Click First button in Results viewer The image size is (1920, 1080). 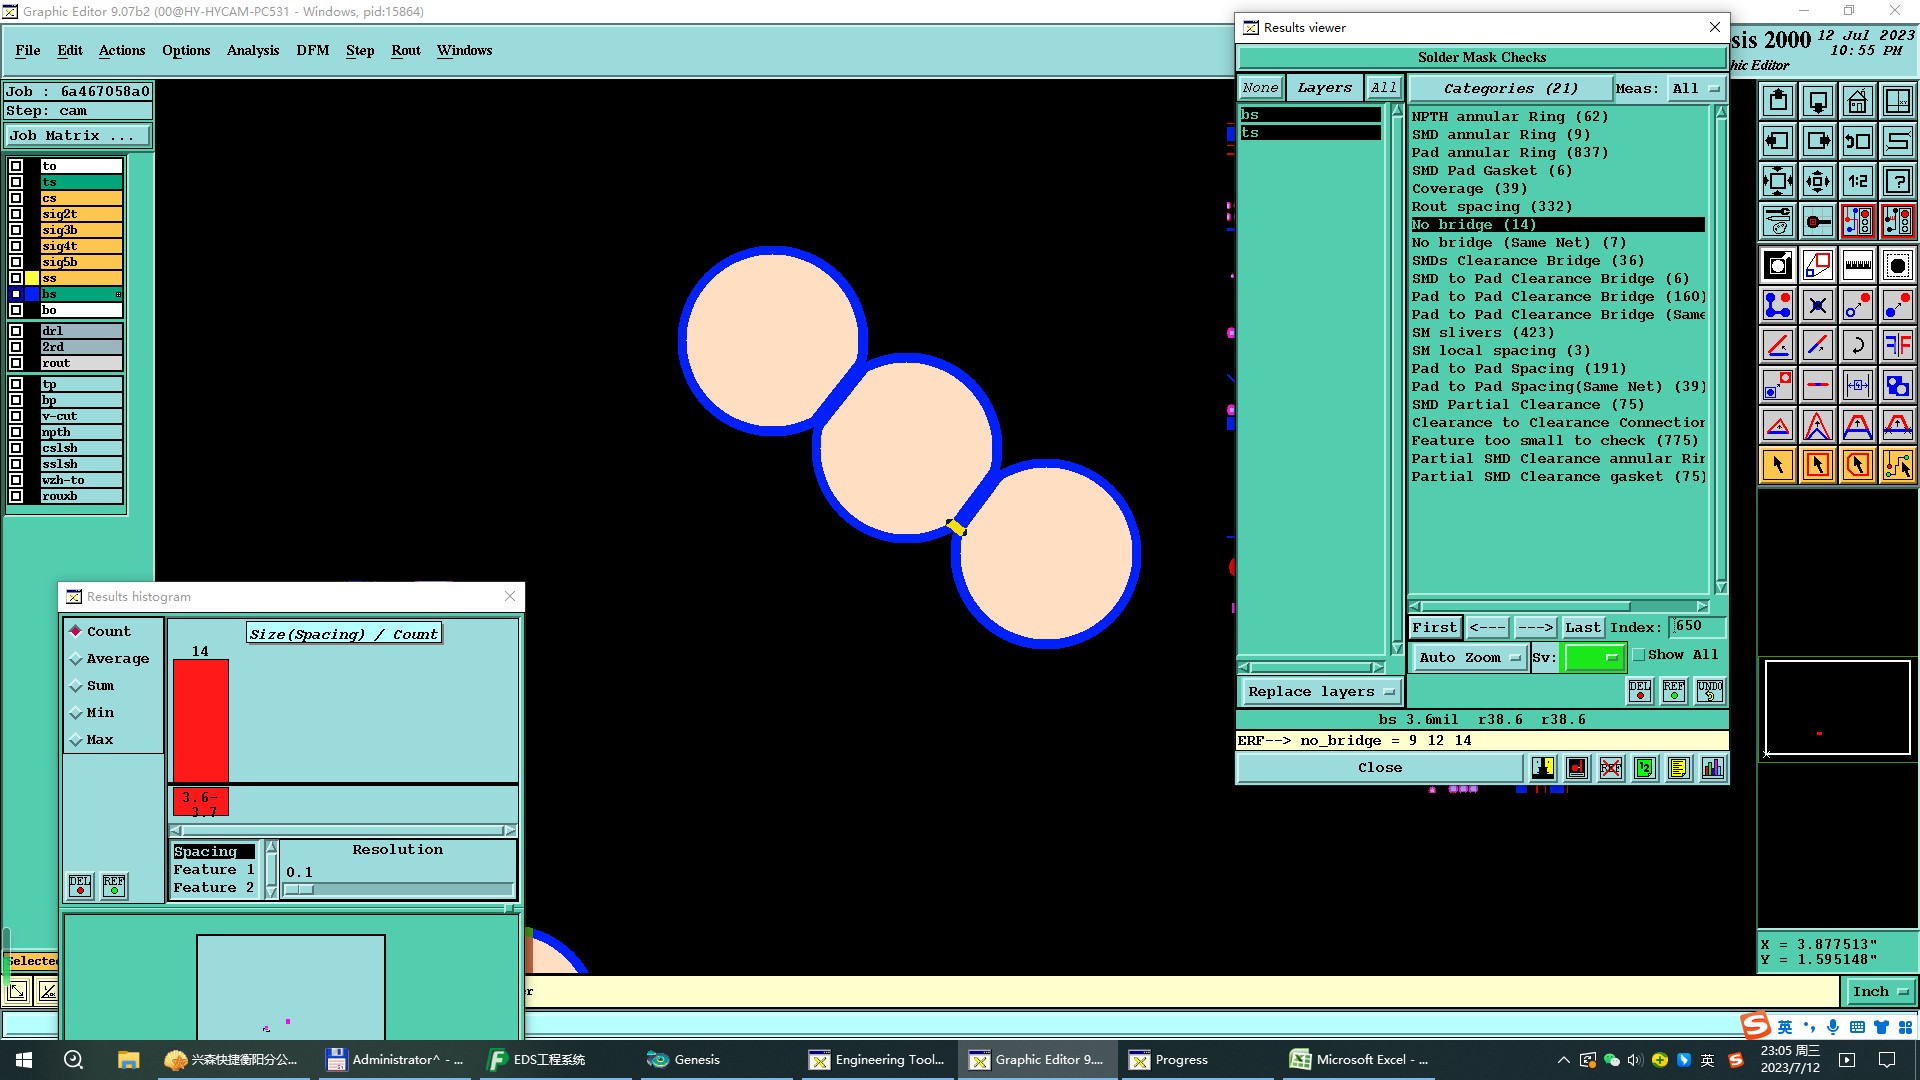[1435, 627]
